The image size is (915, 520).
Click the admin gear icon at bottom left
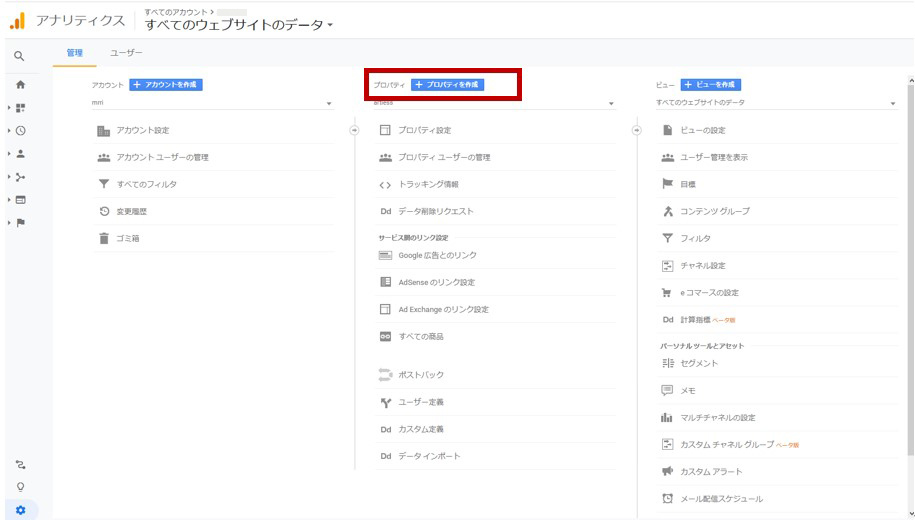tap(20, 510)
